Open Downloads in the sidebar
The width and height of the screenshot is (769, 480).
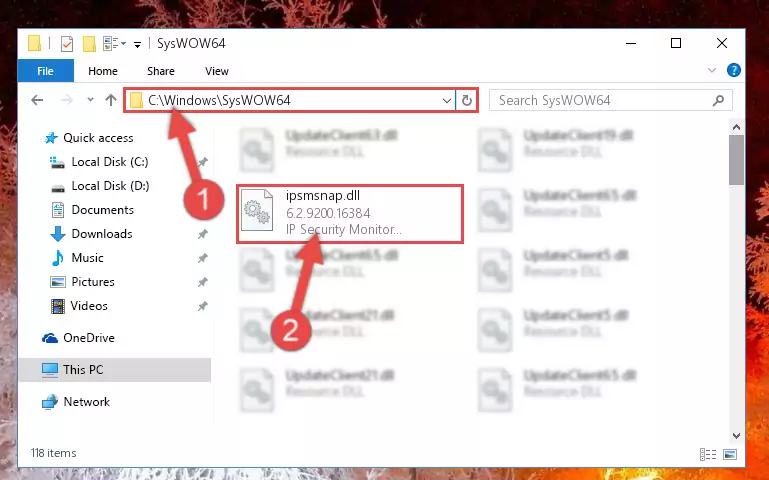[102, 234]
